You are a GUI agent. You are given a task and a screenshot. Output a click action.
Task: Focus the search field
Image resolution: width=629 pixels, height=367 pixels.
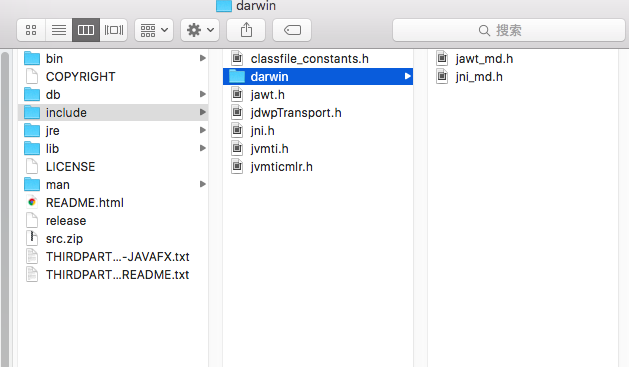coord(509,30)
